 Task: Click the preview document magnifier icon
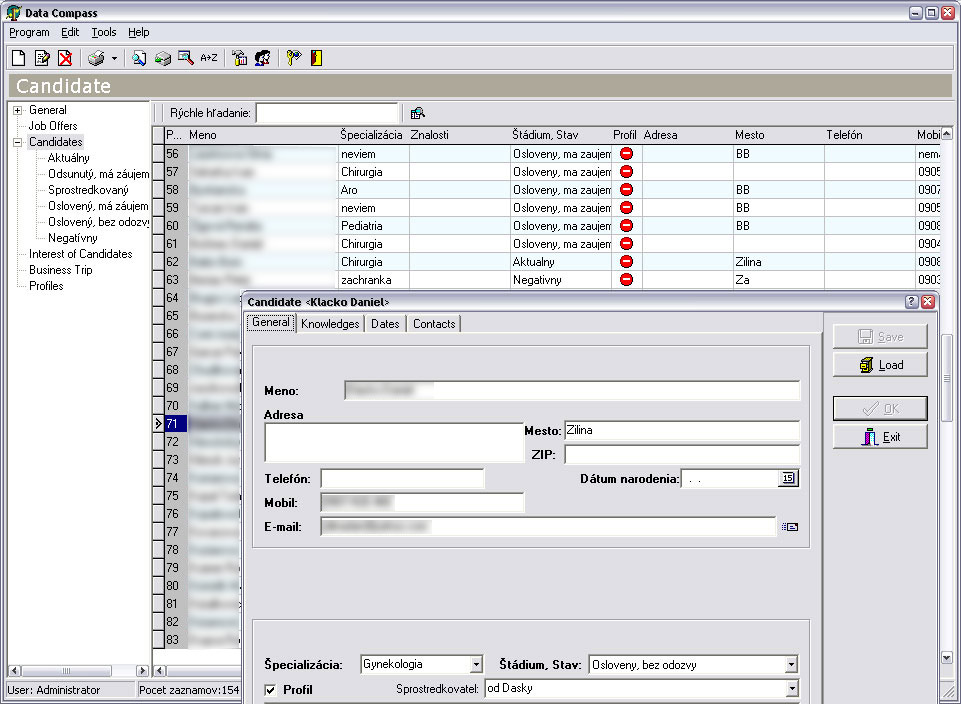pyautogui.click(x=139, y=58)
